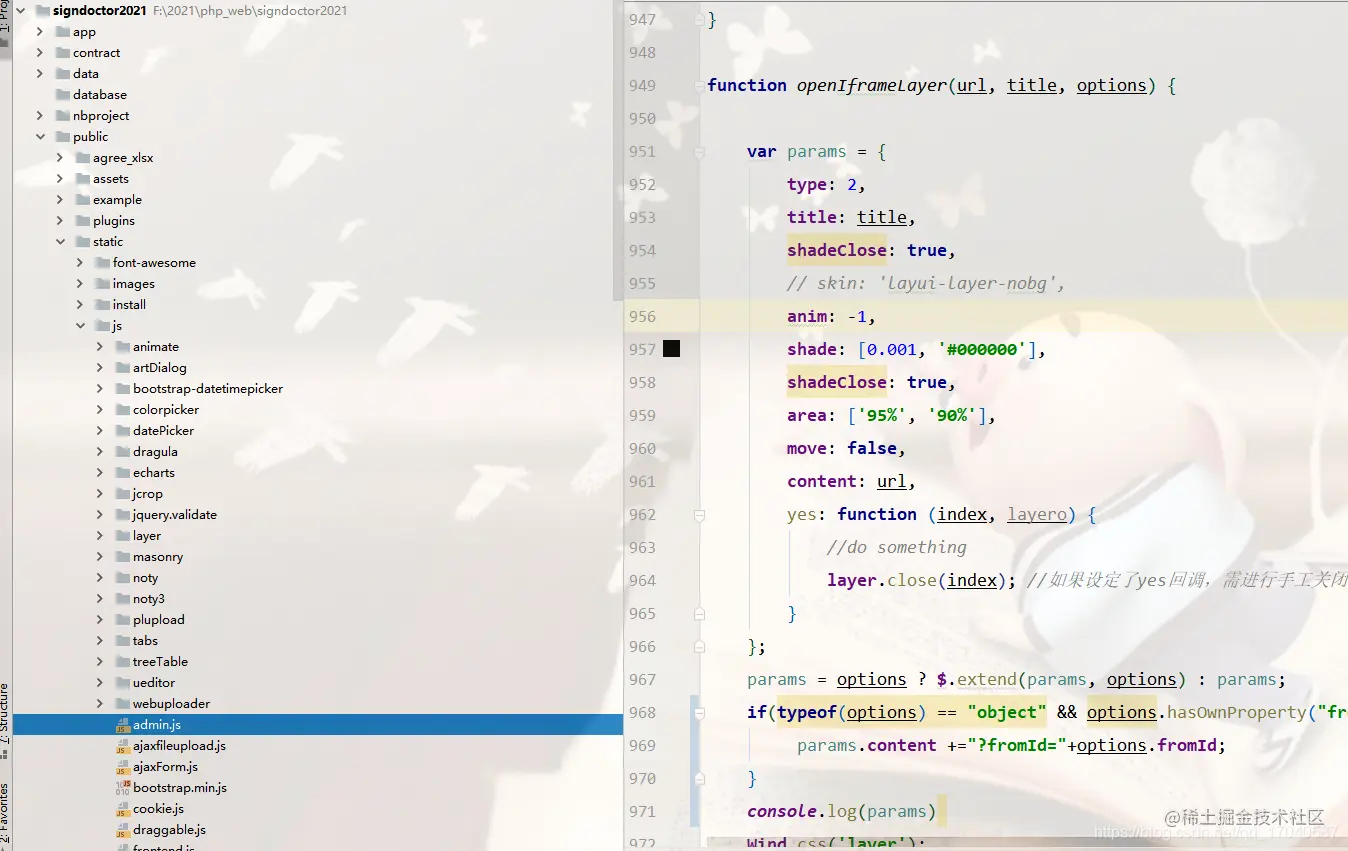
Task: Click '$.extend' on line 967
Action: (977, 680)
